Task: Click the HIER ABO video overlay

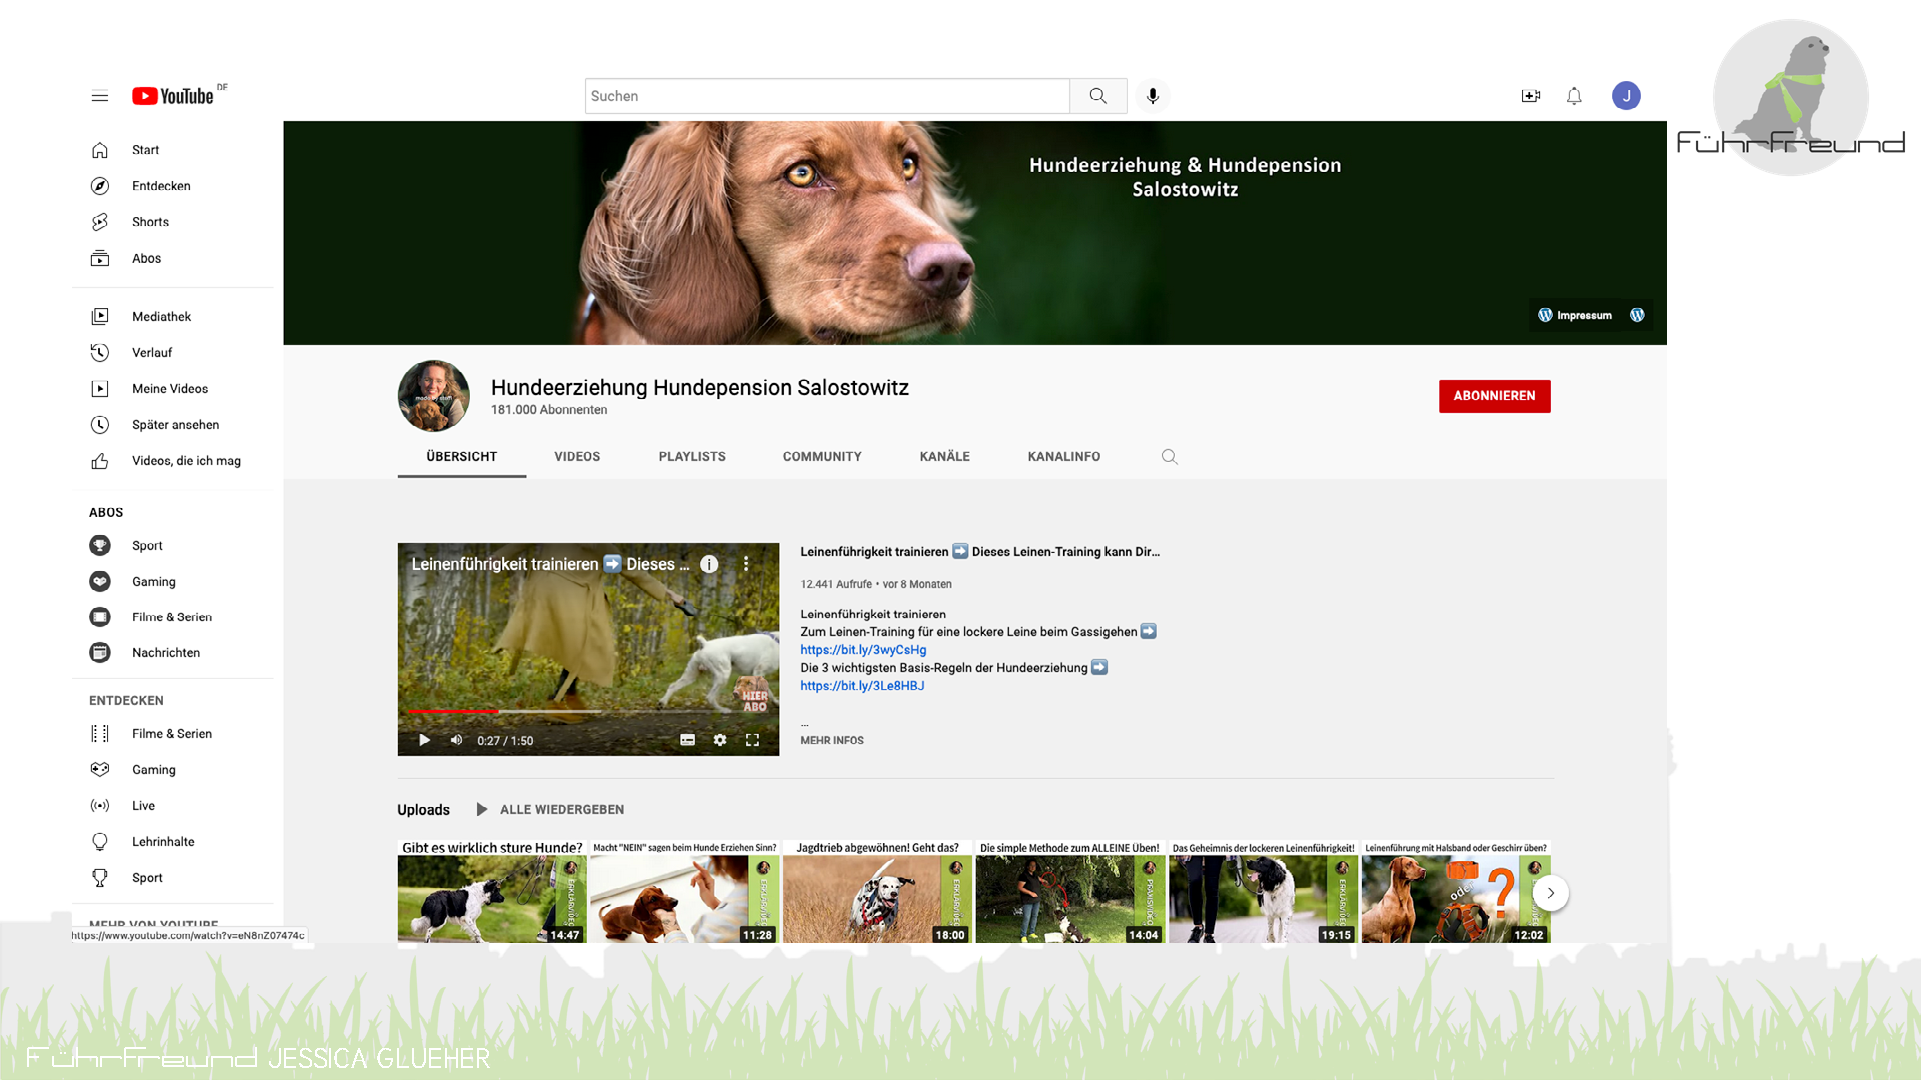Action: coord(753,696)
